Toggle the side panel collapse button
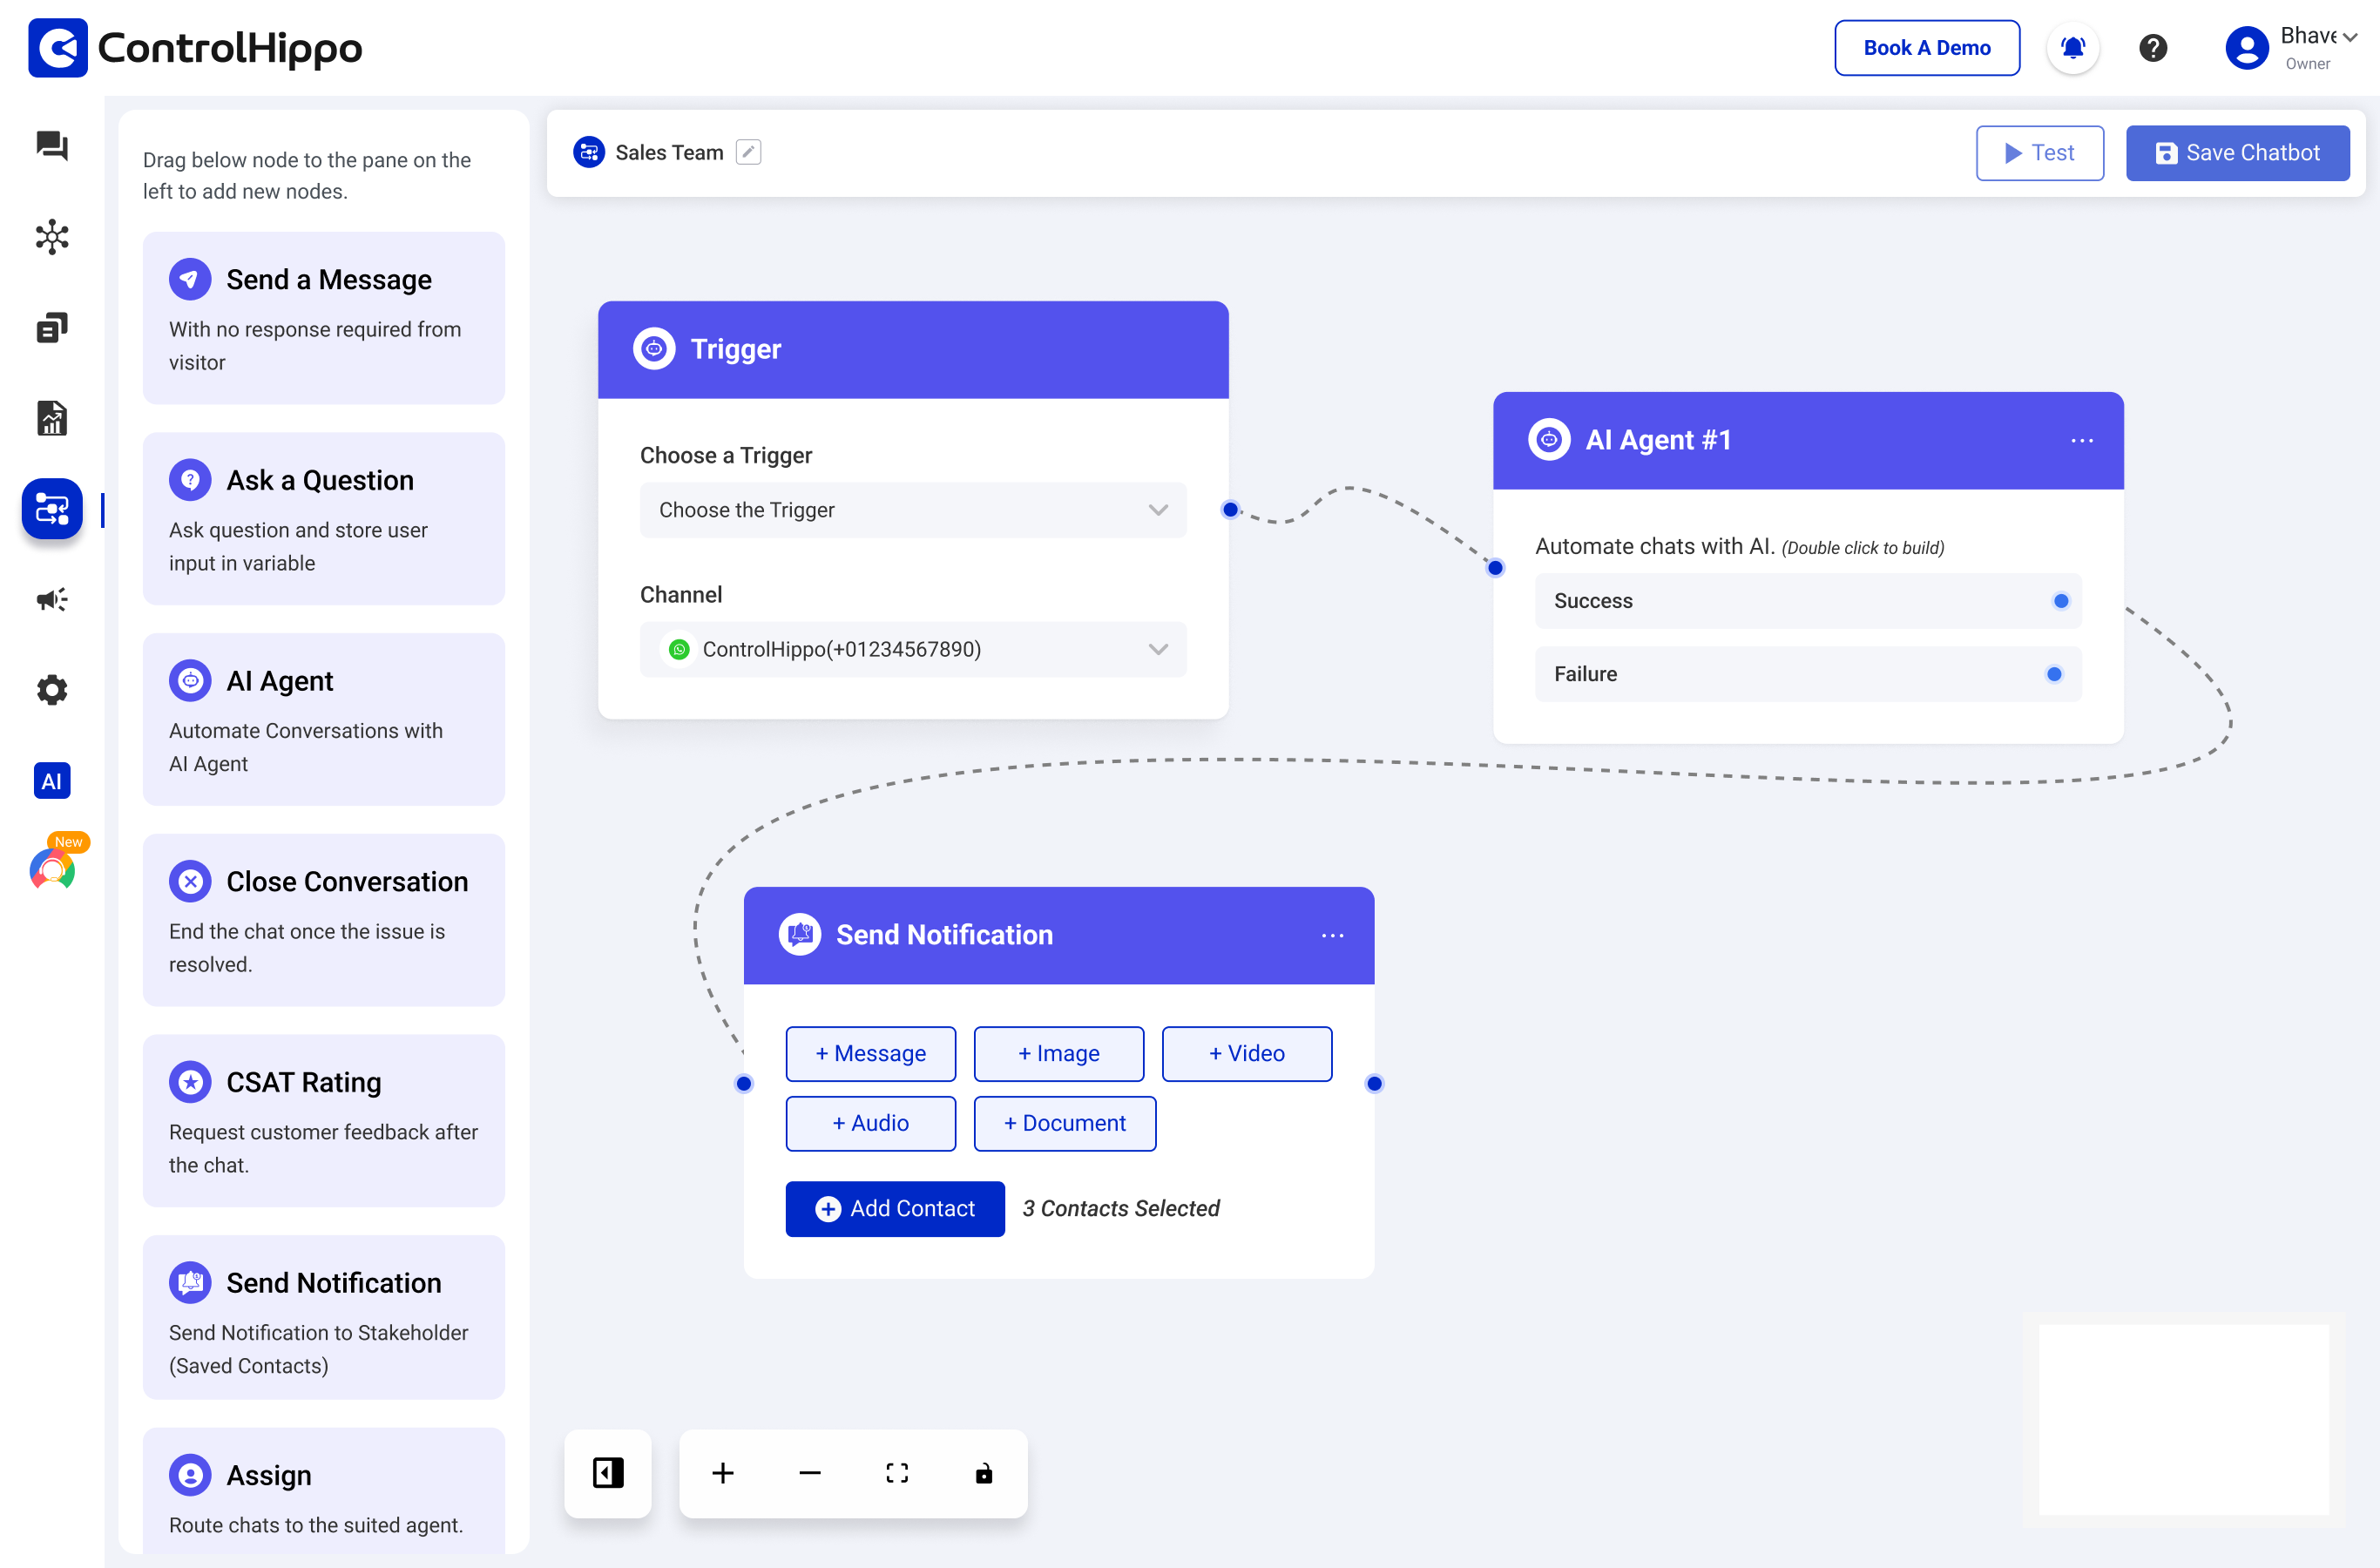Screen dimensions: 2380x1568 (x=608, y=1473)
